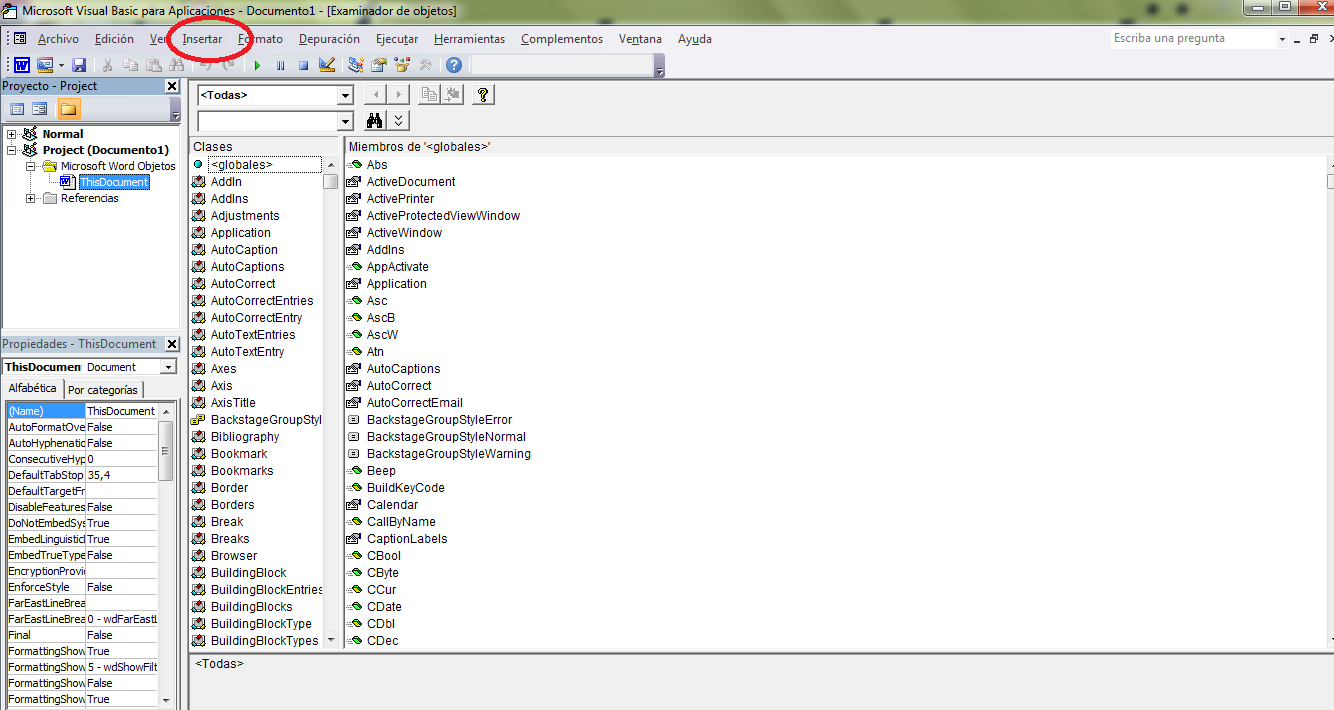
Task: Open the Complementos menu
Action: click(562, 39)
